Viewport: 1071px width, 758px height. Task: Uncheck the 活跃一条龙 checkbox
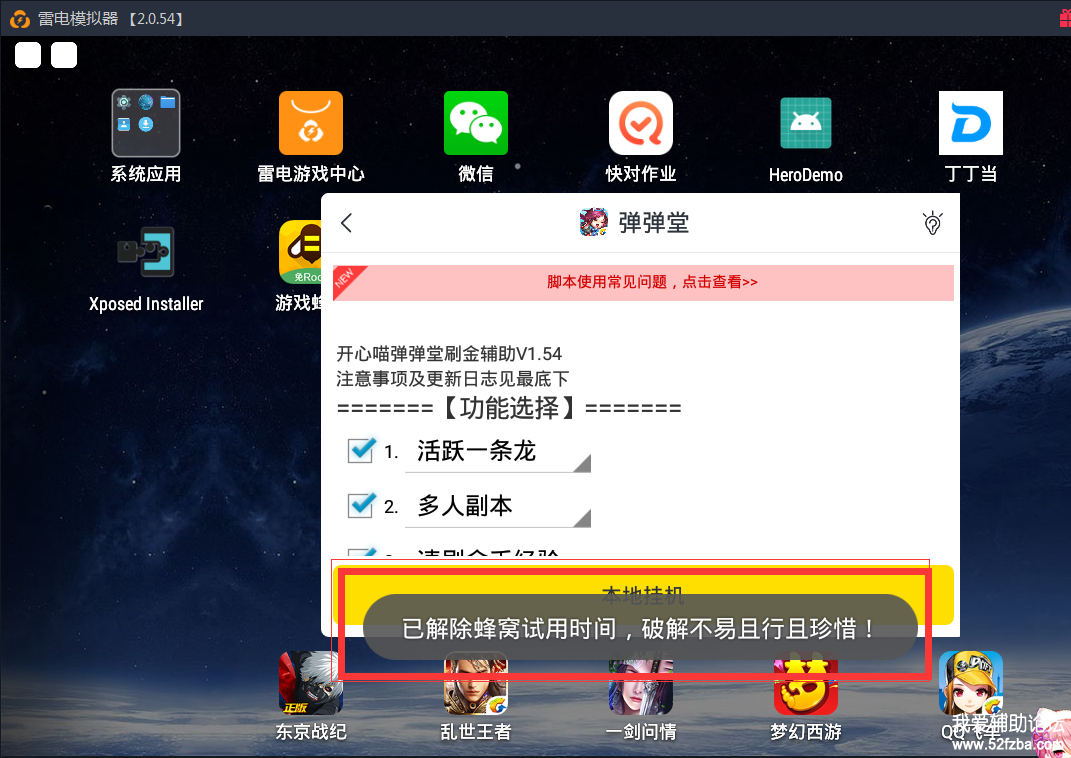point(361,451)
